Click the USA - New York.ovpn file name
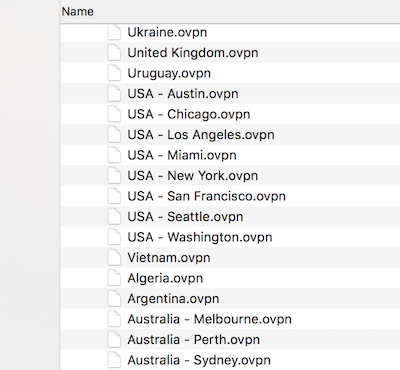Image resolution: width=400 pixels, height=370 pixels. [x=193, y=176]
